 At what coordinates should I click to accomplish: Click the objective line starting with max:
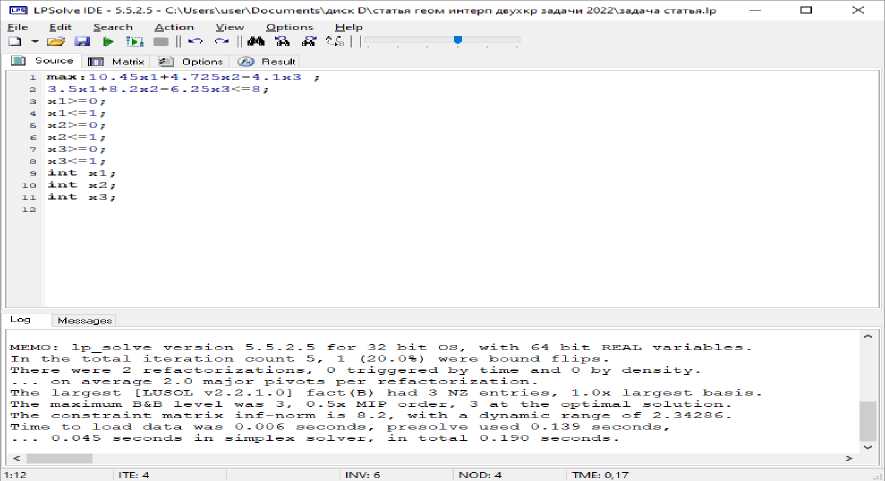coord(183,77)
